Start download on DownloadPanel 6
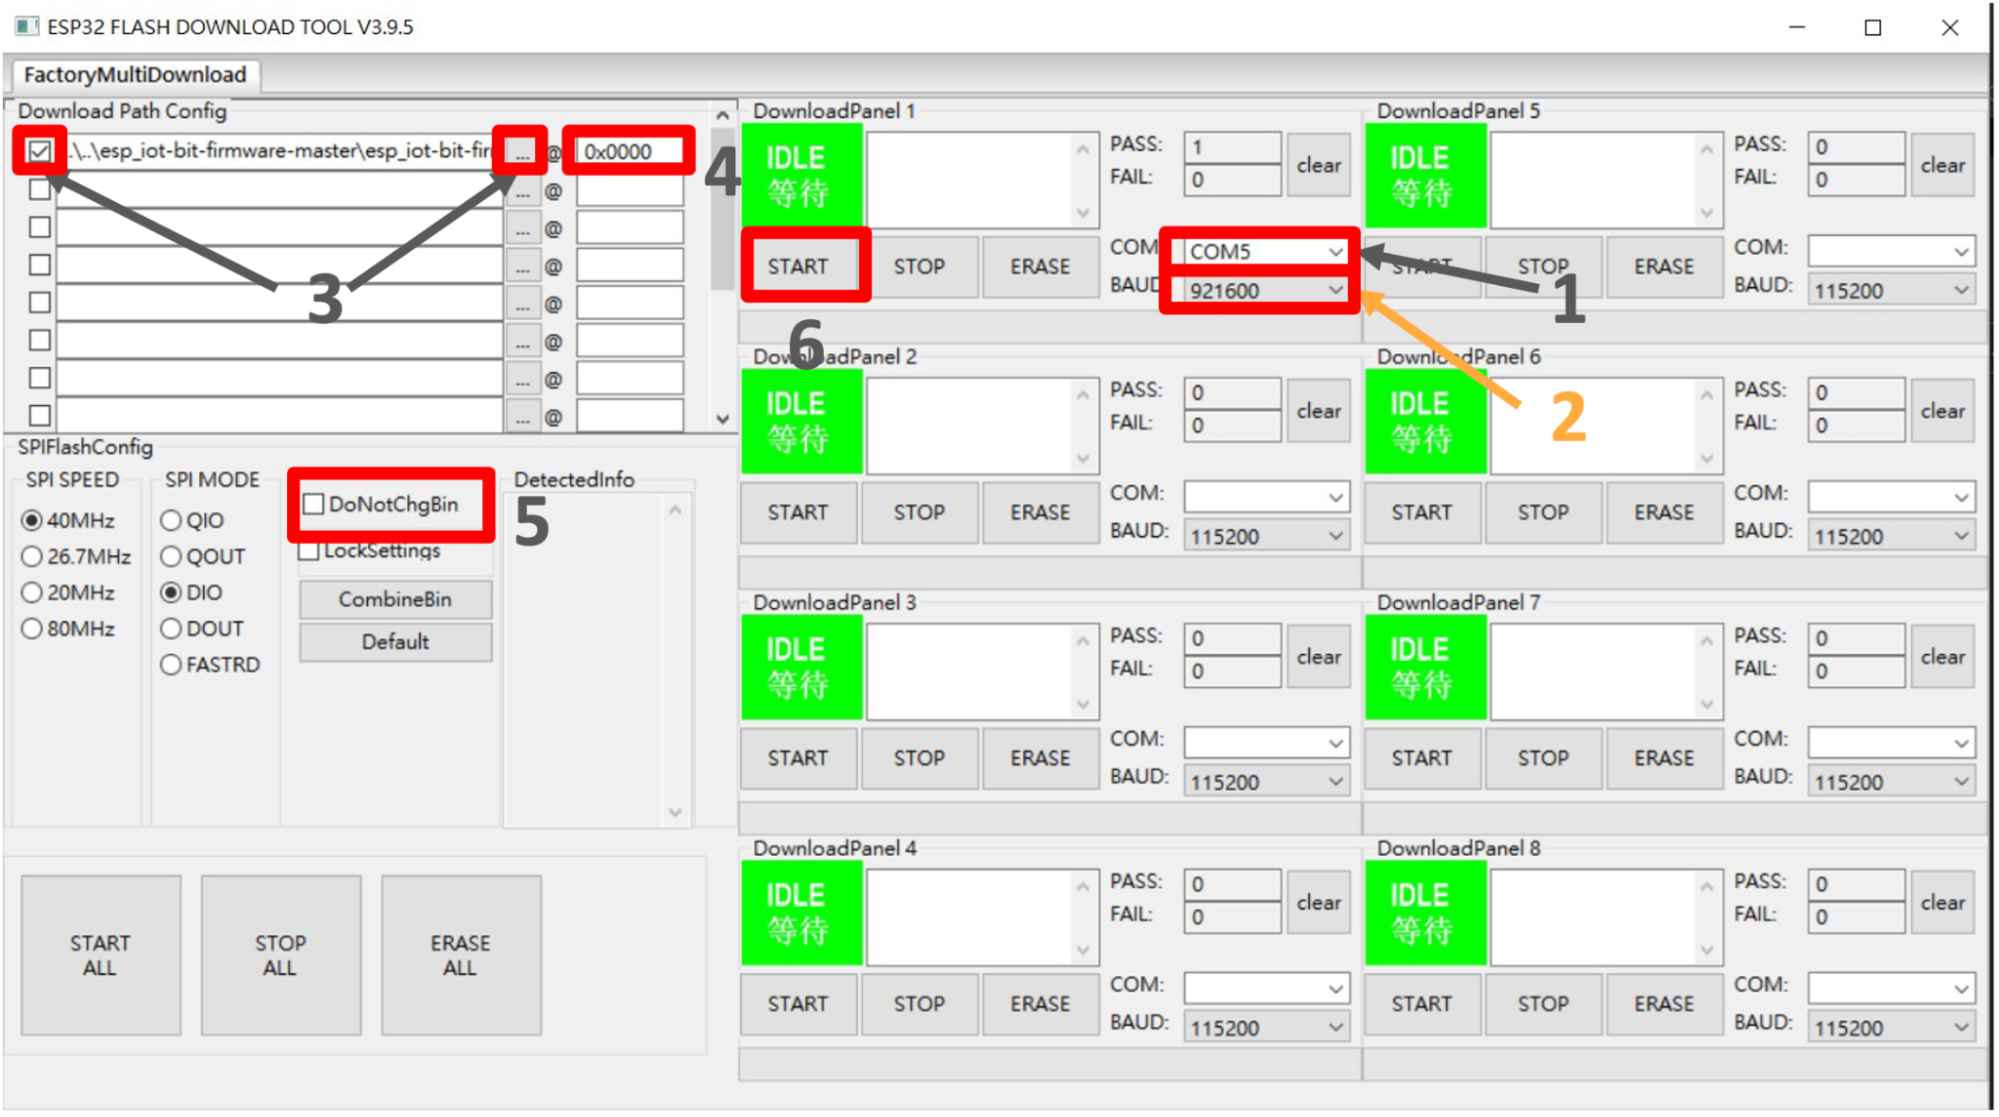 pos(1422,512)
